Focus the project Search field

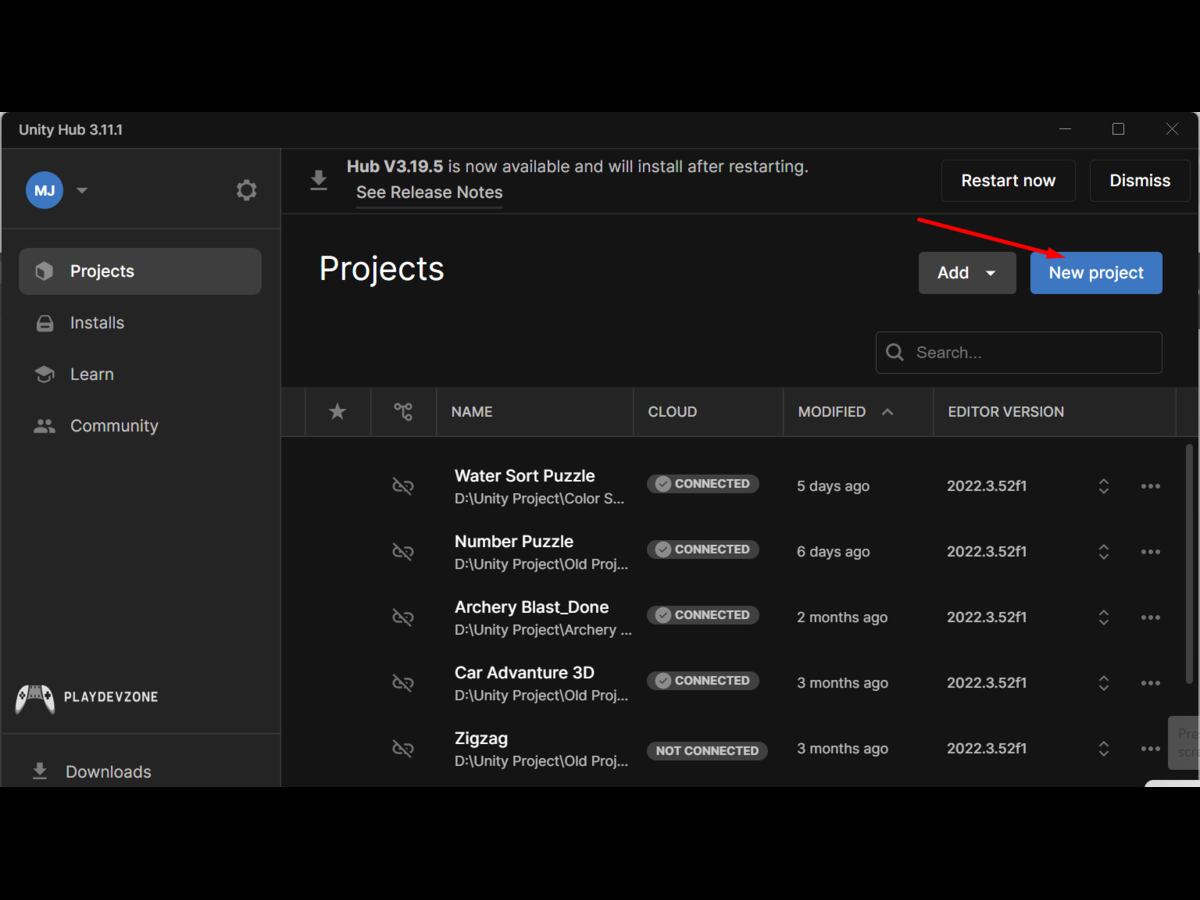tap(1019, 352)
